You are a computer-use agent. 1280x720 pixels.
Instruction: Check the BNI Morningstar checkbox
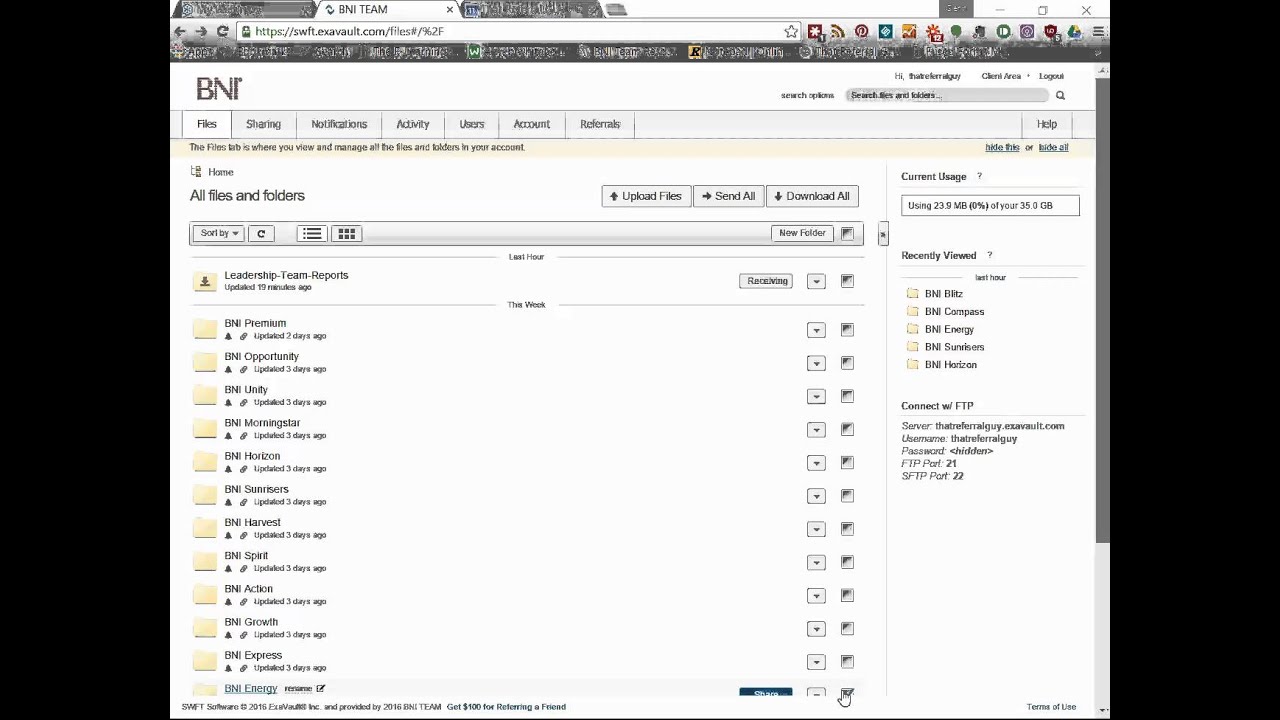click(x=847, y=429)
